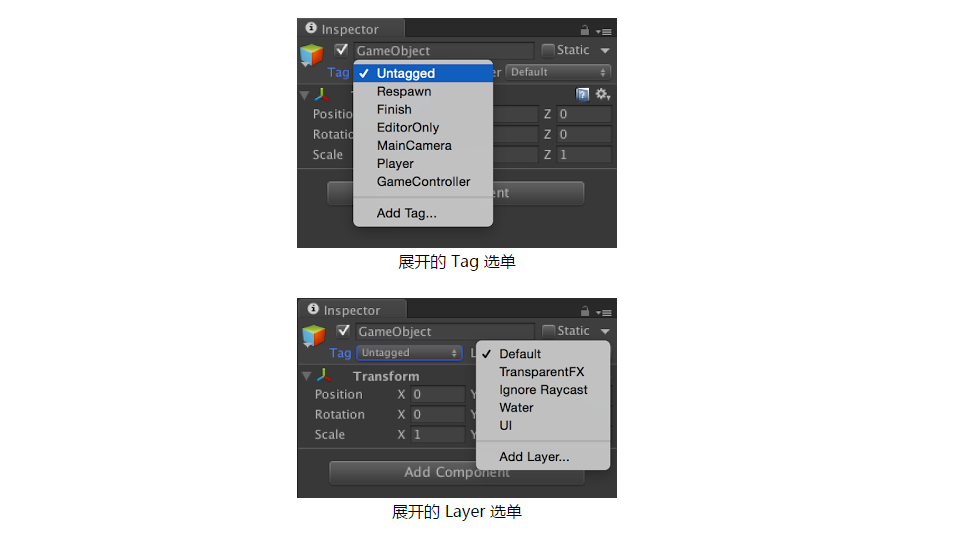963x540 pixels.
Task: Open the help book icon on Transform
Action: (582, 94)
